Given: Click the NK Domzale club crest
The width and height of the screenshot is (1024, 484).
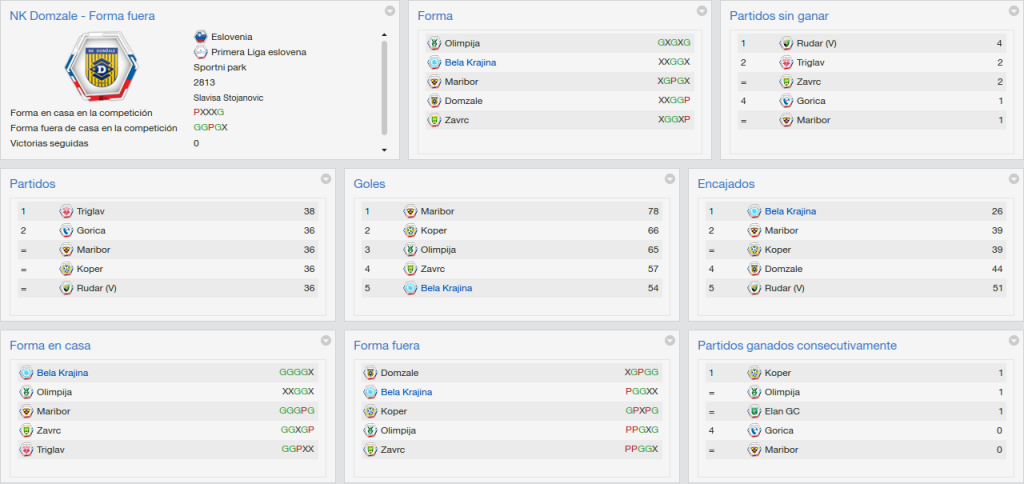Looking at the screenshot, I should pos(101,66).
